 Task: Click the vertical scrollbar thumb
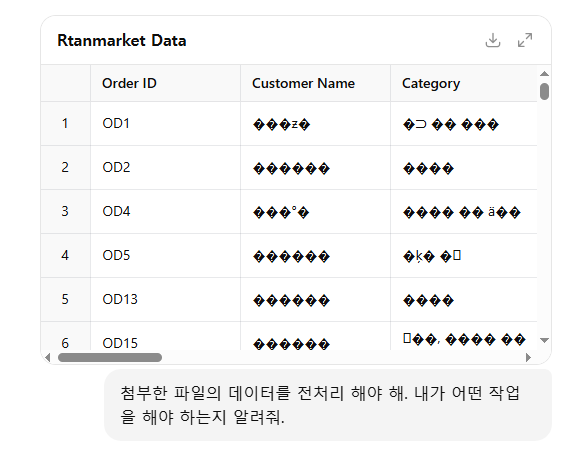tap(544, 91)
